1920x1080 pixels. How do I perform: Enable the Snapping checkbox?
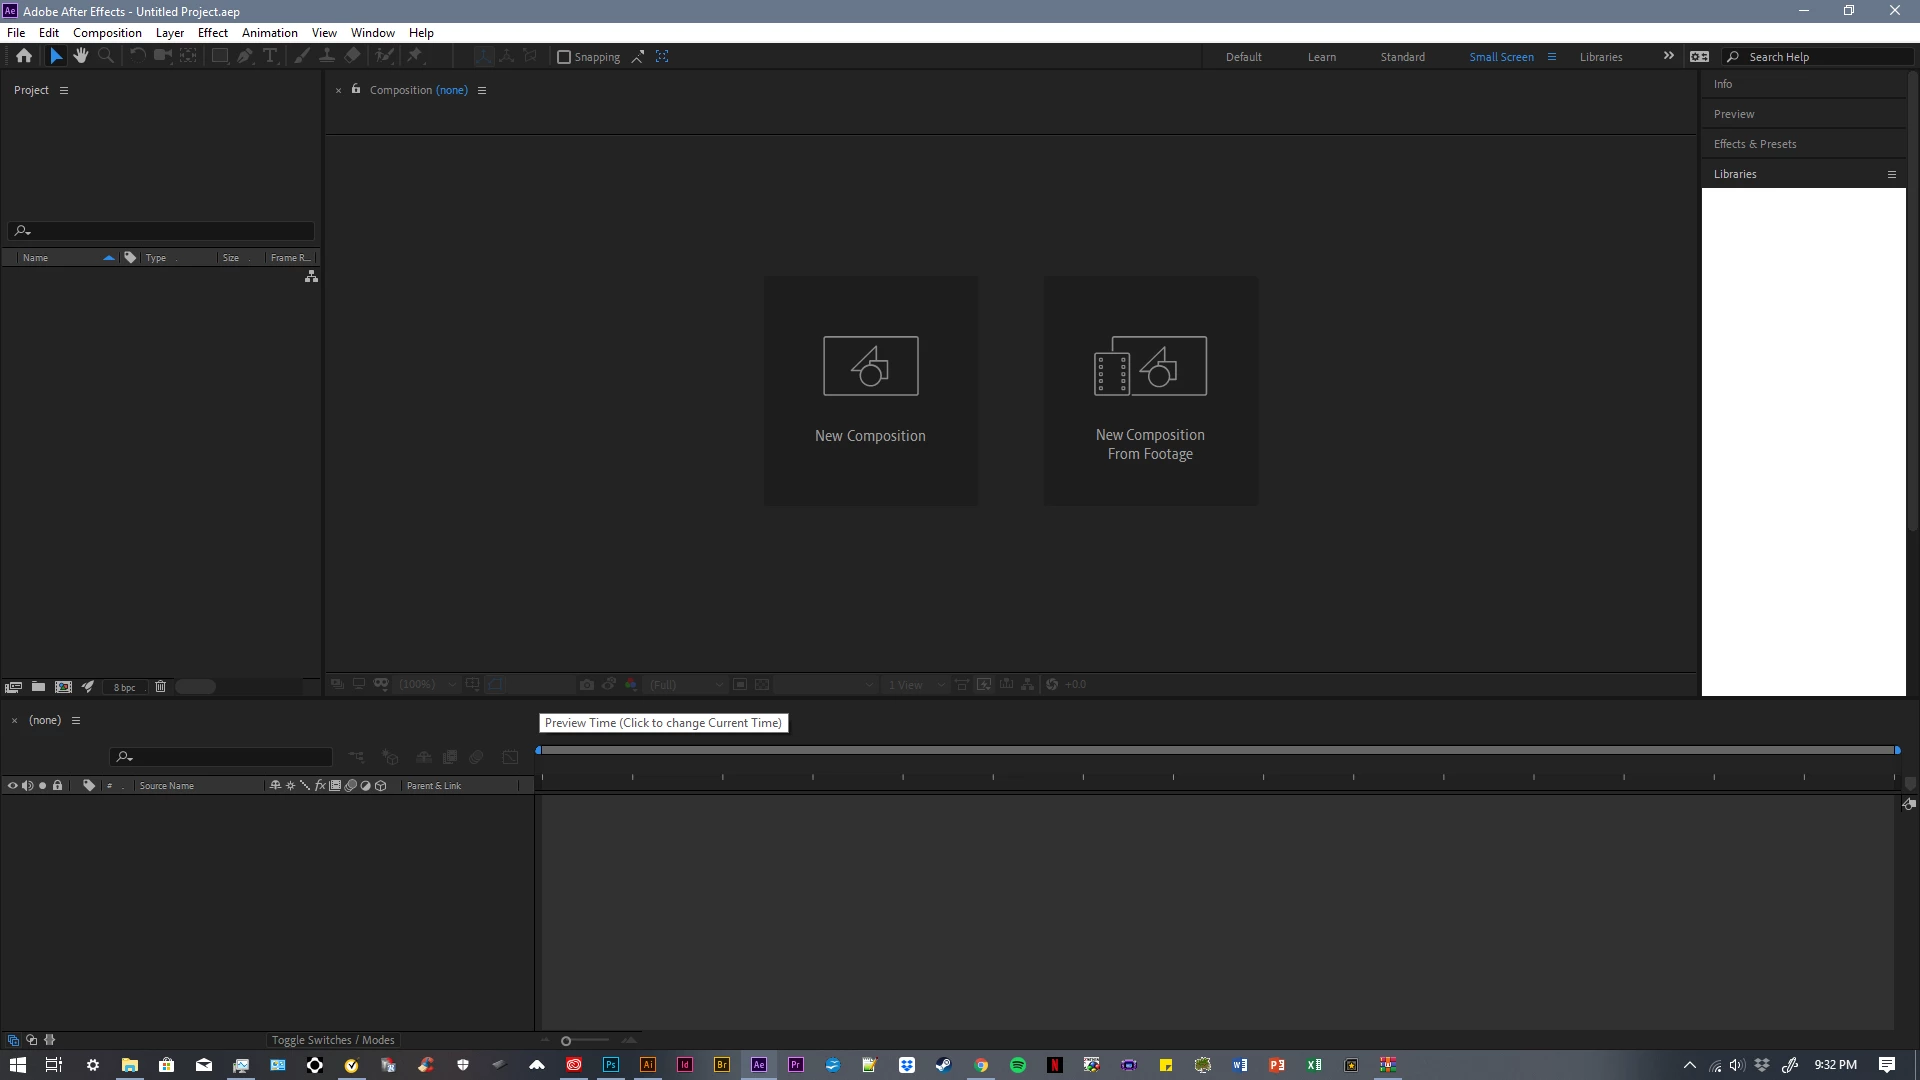pyautogui.click(x=564, y=57)
